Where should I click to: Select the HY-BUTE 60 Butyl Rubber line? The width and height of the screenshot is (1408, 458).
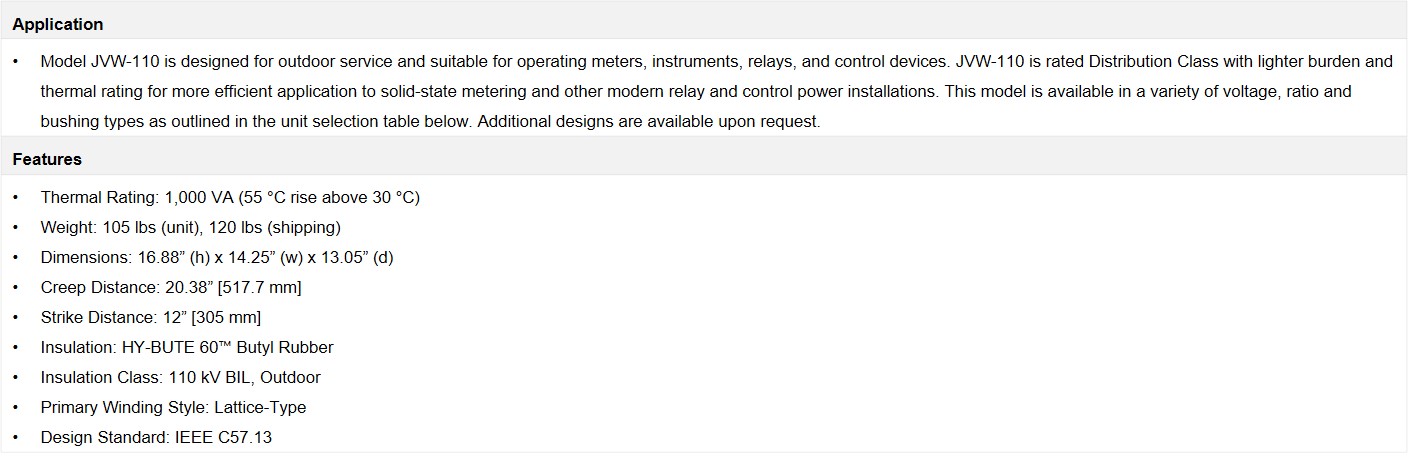coord(187,347)
